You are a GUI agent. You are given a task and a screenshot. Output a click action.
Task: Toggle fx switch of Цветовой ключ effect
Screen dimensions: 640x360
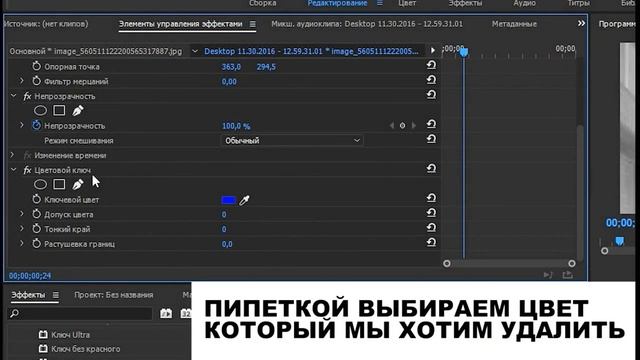pyautogui.click(x=27, y=170)
